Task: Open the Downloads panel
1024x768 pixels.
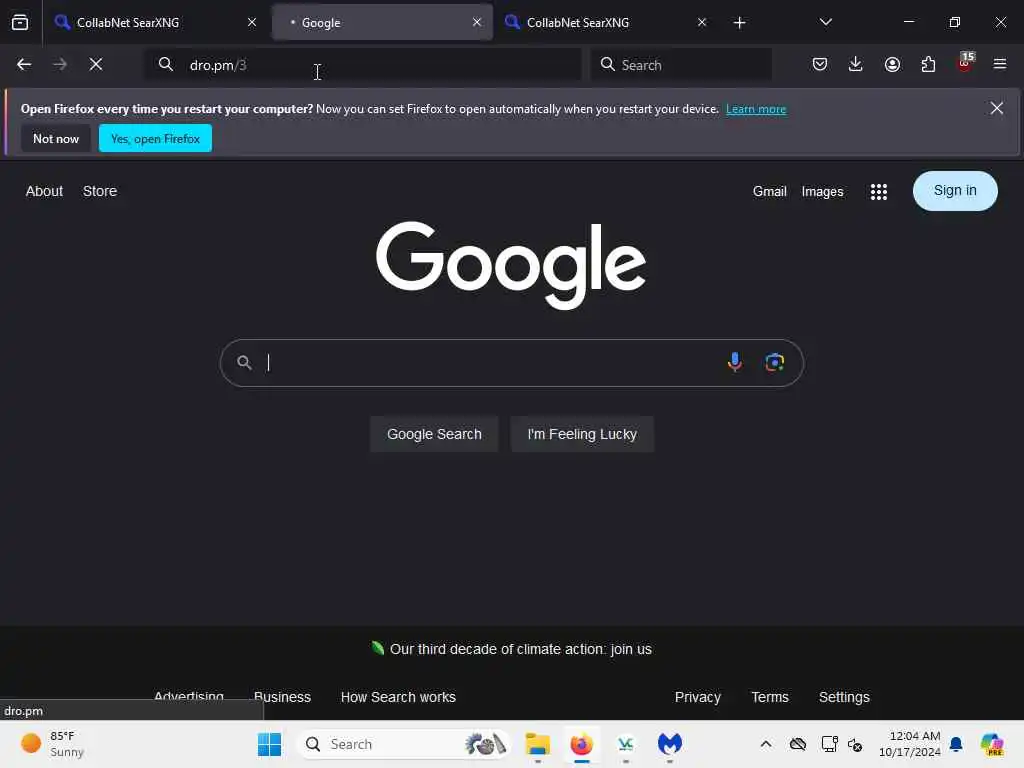Action: [856, 64]
